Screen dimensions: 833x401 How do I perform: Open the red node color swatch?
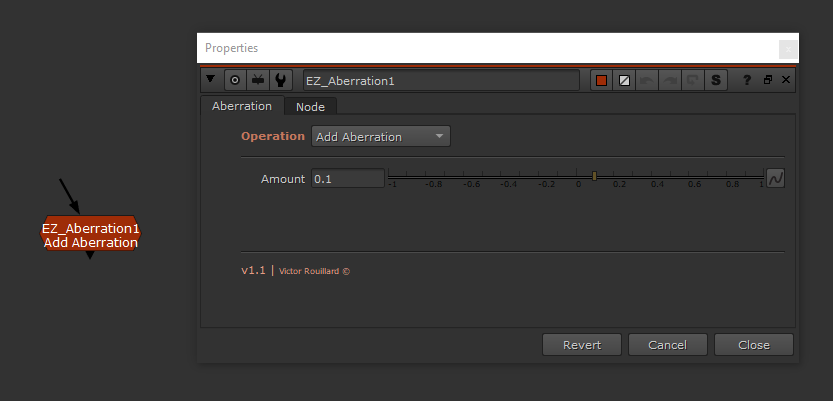point(601,81)
